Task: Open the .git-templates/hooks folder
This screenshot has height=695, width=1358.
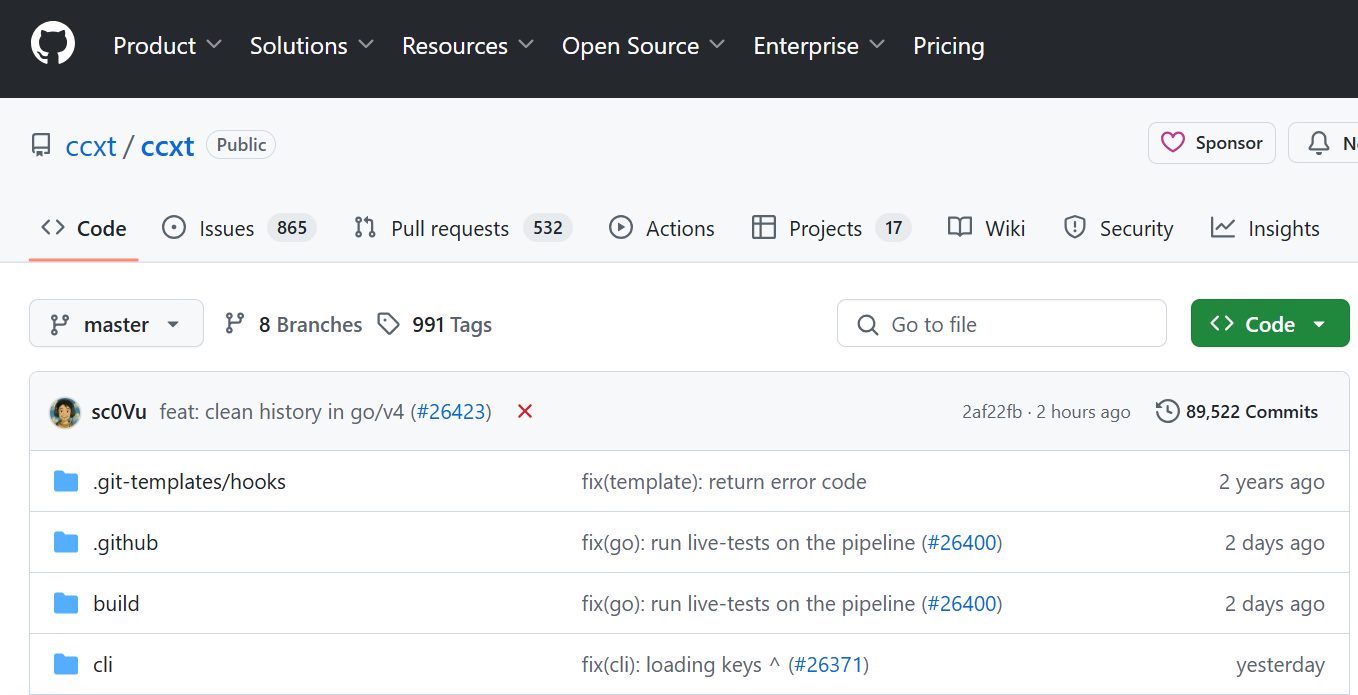Action: 189,482
